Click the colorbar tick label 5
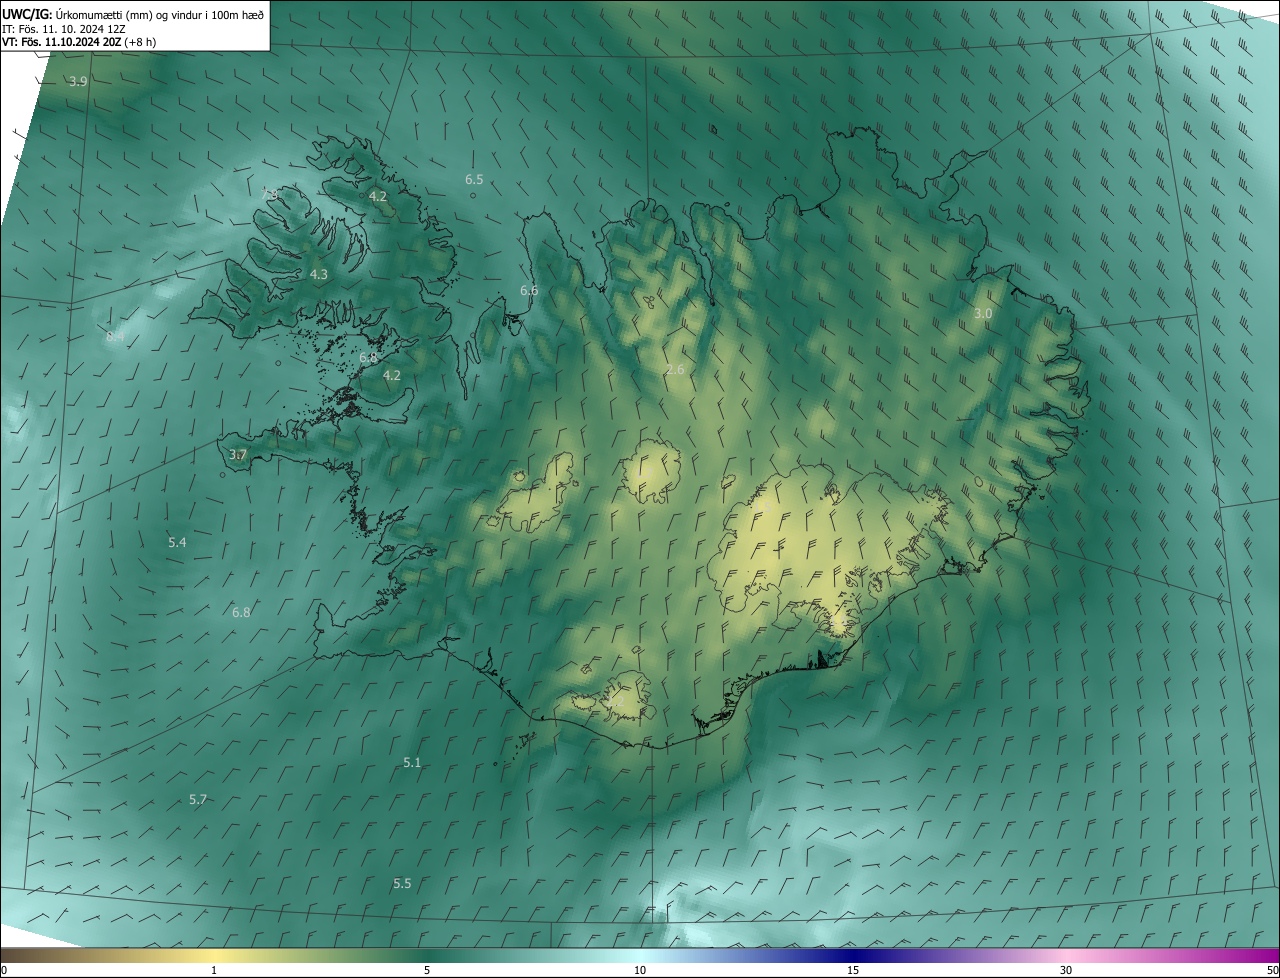Image resolution: width=1280 pixels, height=978 pixels. coord(427,970)
